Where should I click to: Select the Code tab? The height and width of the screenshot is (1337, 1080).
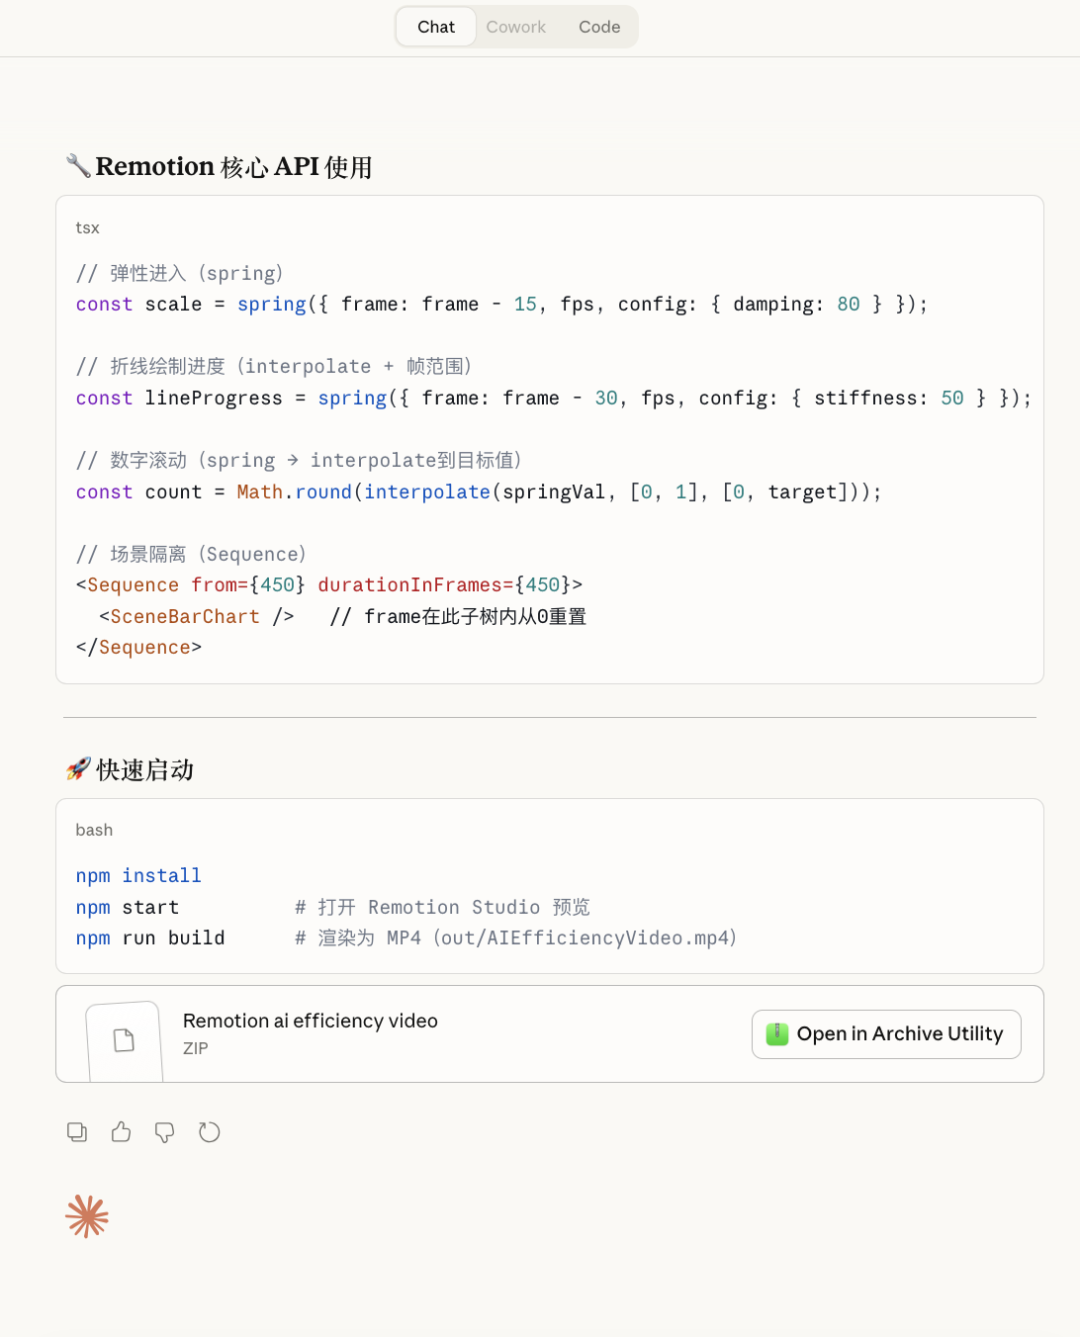tap(599, 27)
